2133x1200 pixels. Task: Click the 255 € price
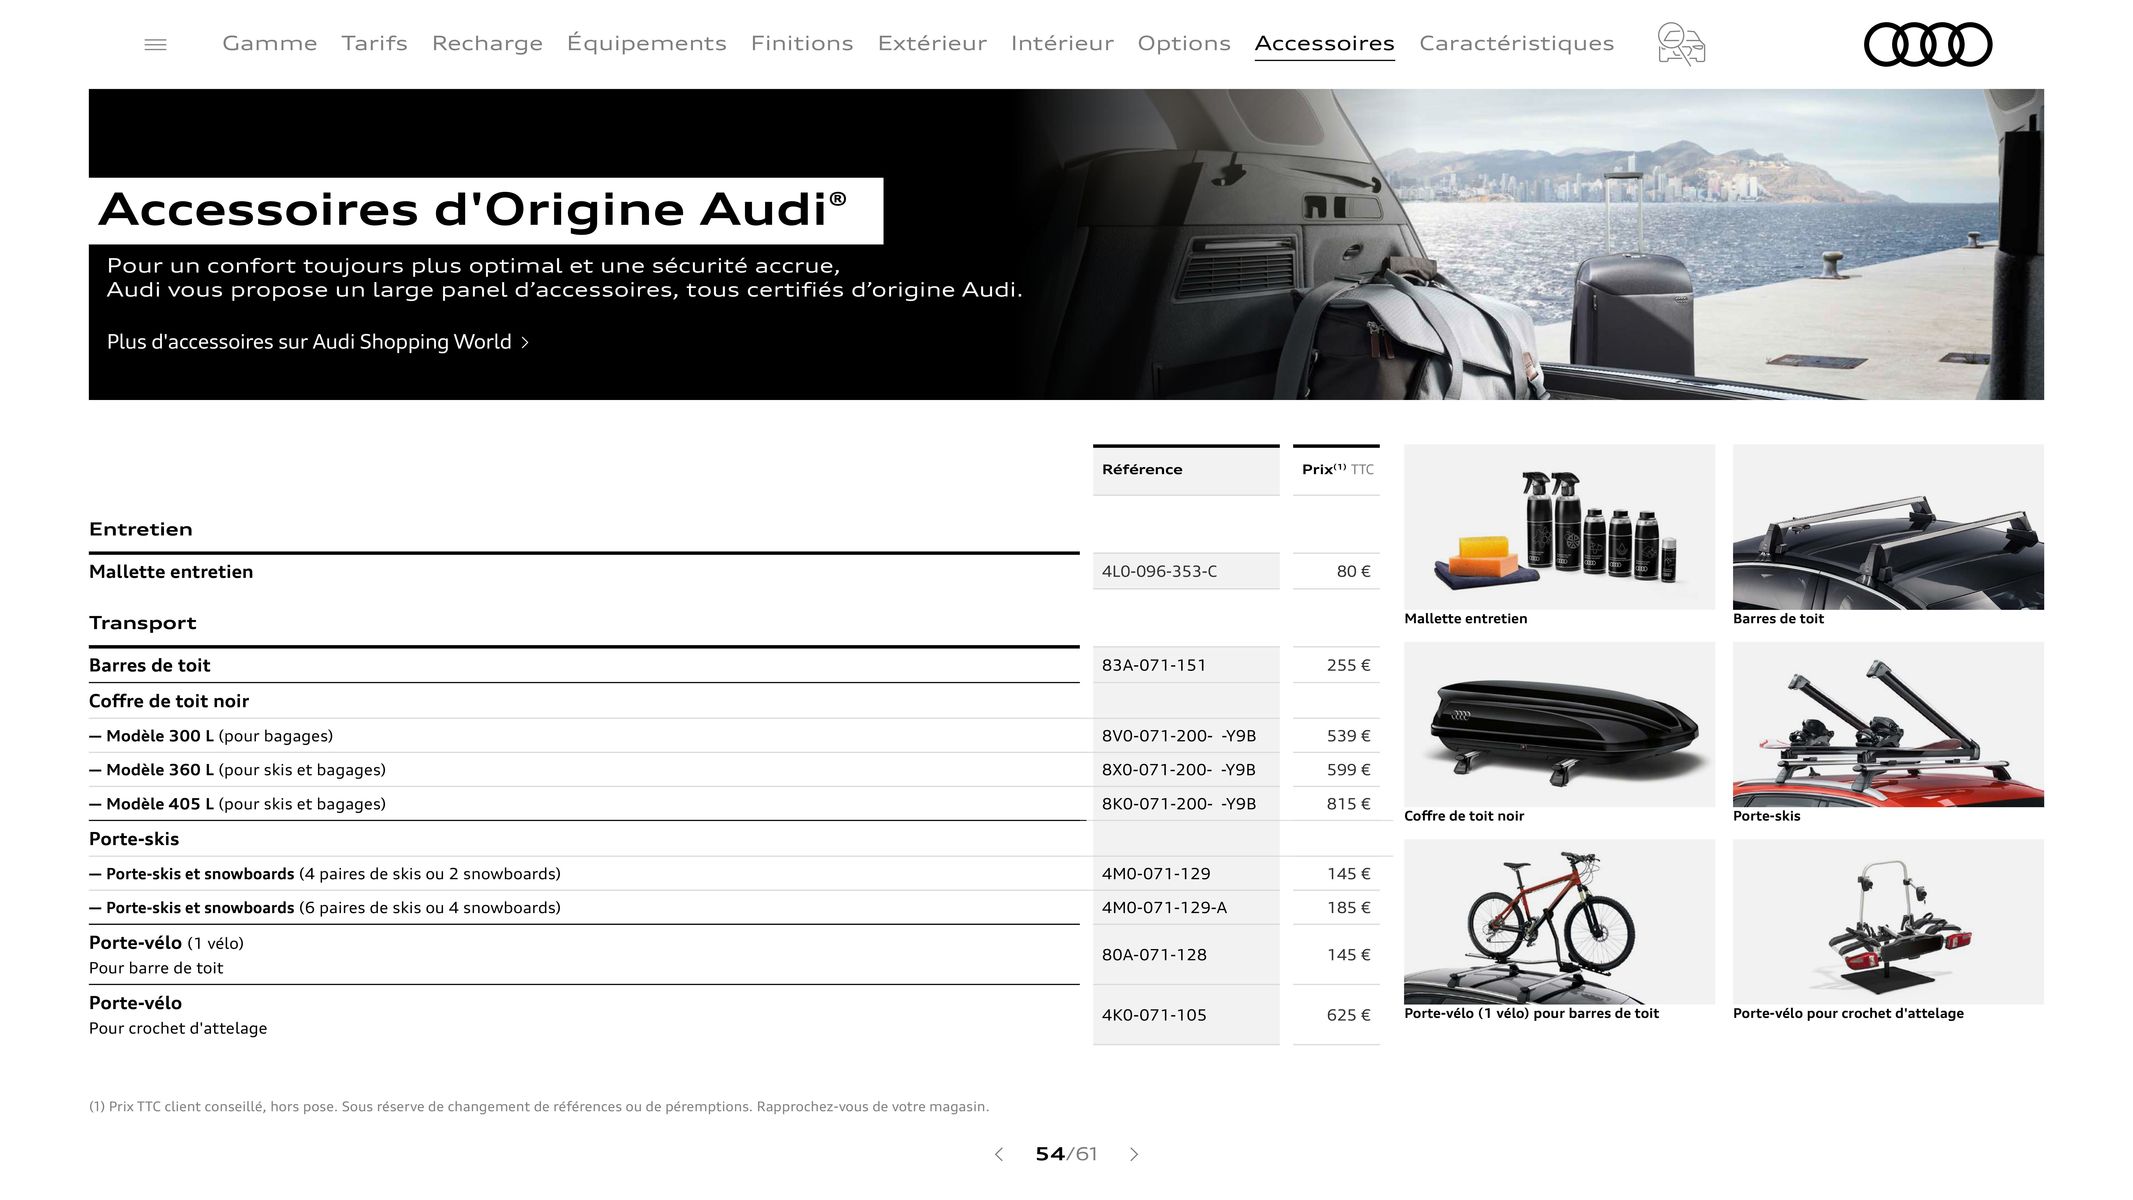point(1348,666)
